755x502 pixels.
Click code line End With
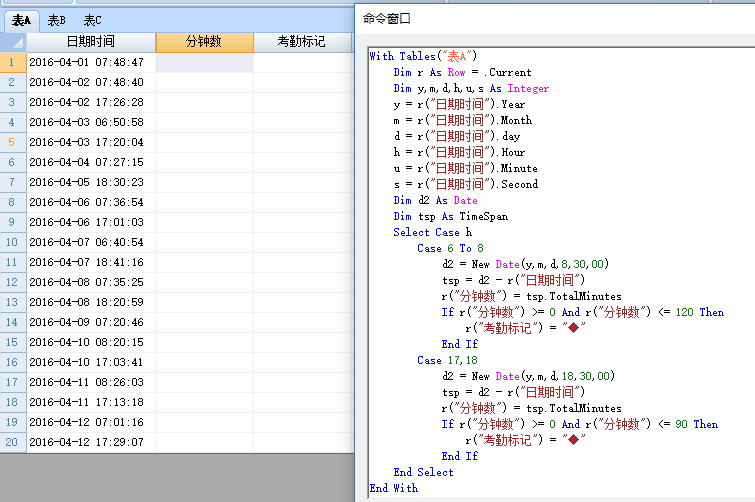[x=393, y=489]
